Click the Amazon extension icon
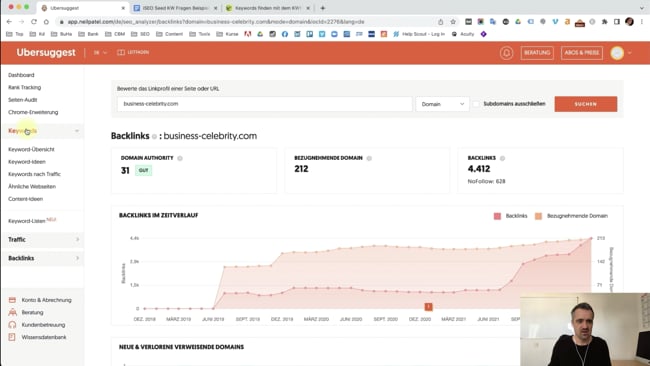Image resolution: width=650 pixels, height=366 pixels. coord(567,22)
